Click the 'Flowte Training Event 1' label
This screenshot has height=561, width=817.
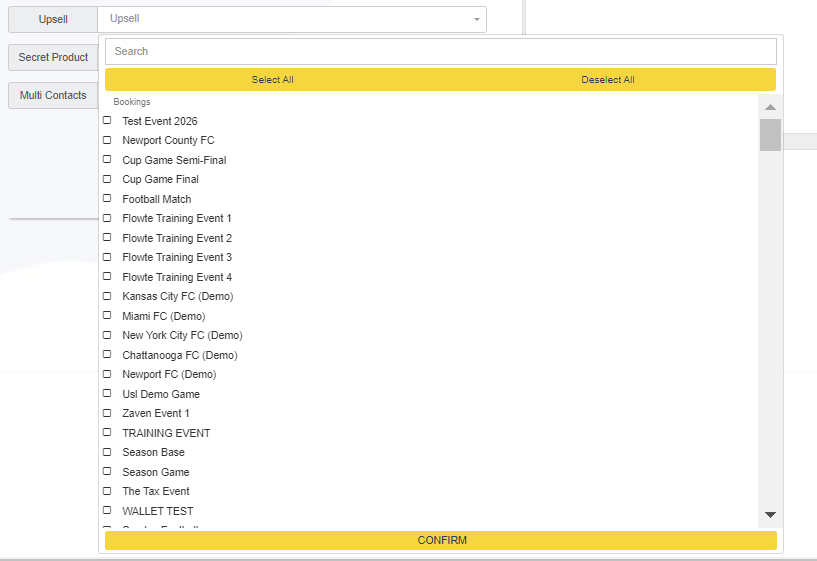[177, 218]
